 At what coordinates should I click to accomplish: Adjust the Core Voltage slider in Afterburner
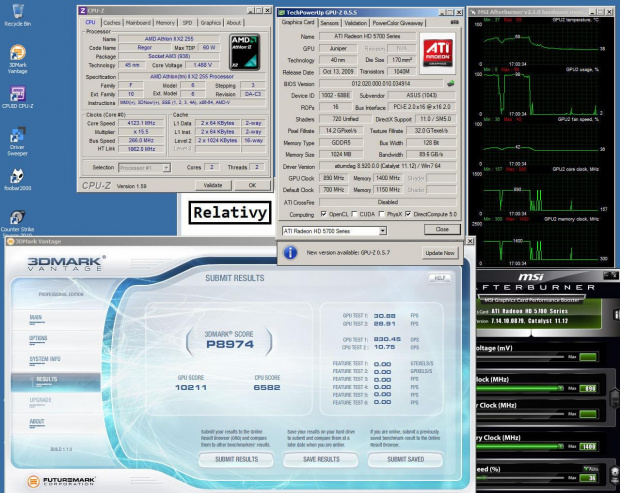[x=520, y=357]
